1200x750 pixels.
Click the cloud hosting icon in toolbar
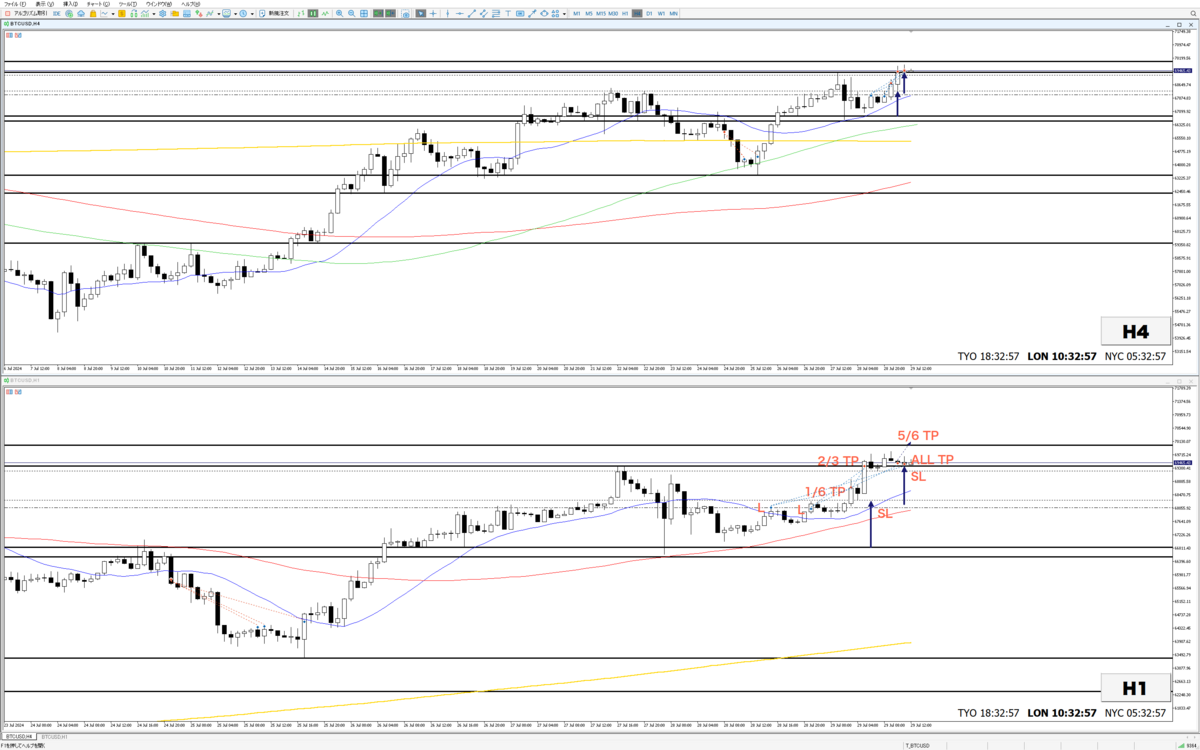click(x=80, y=13)
